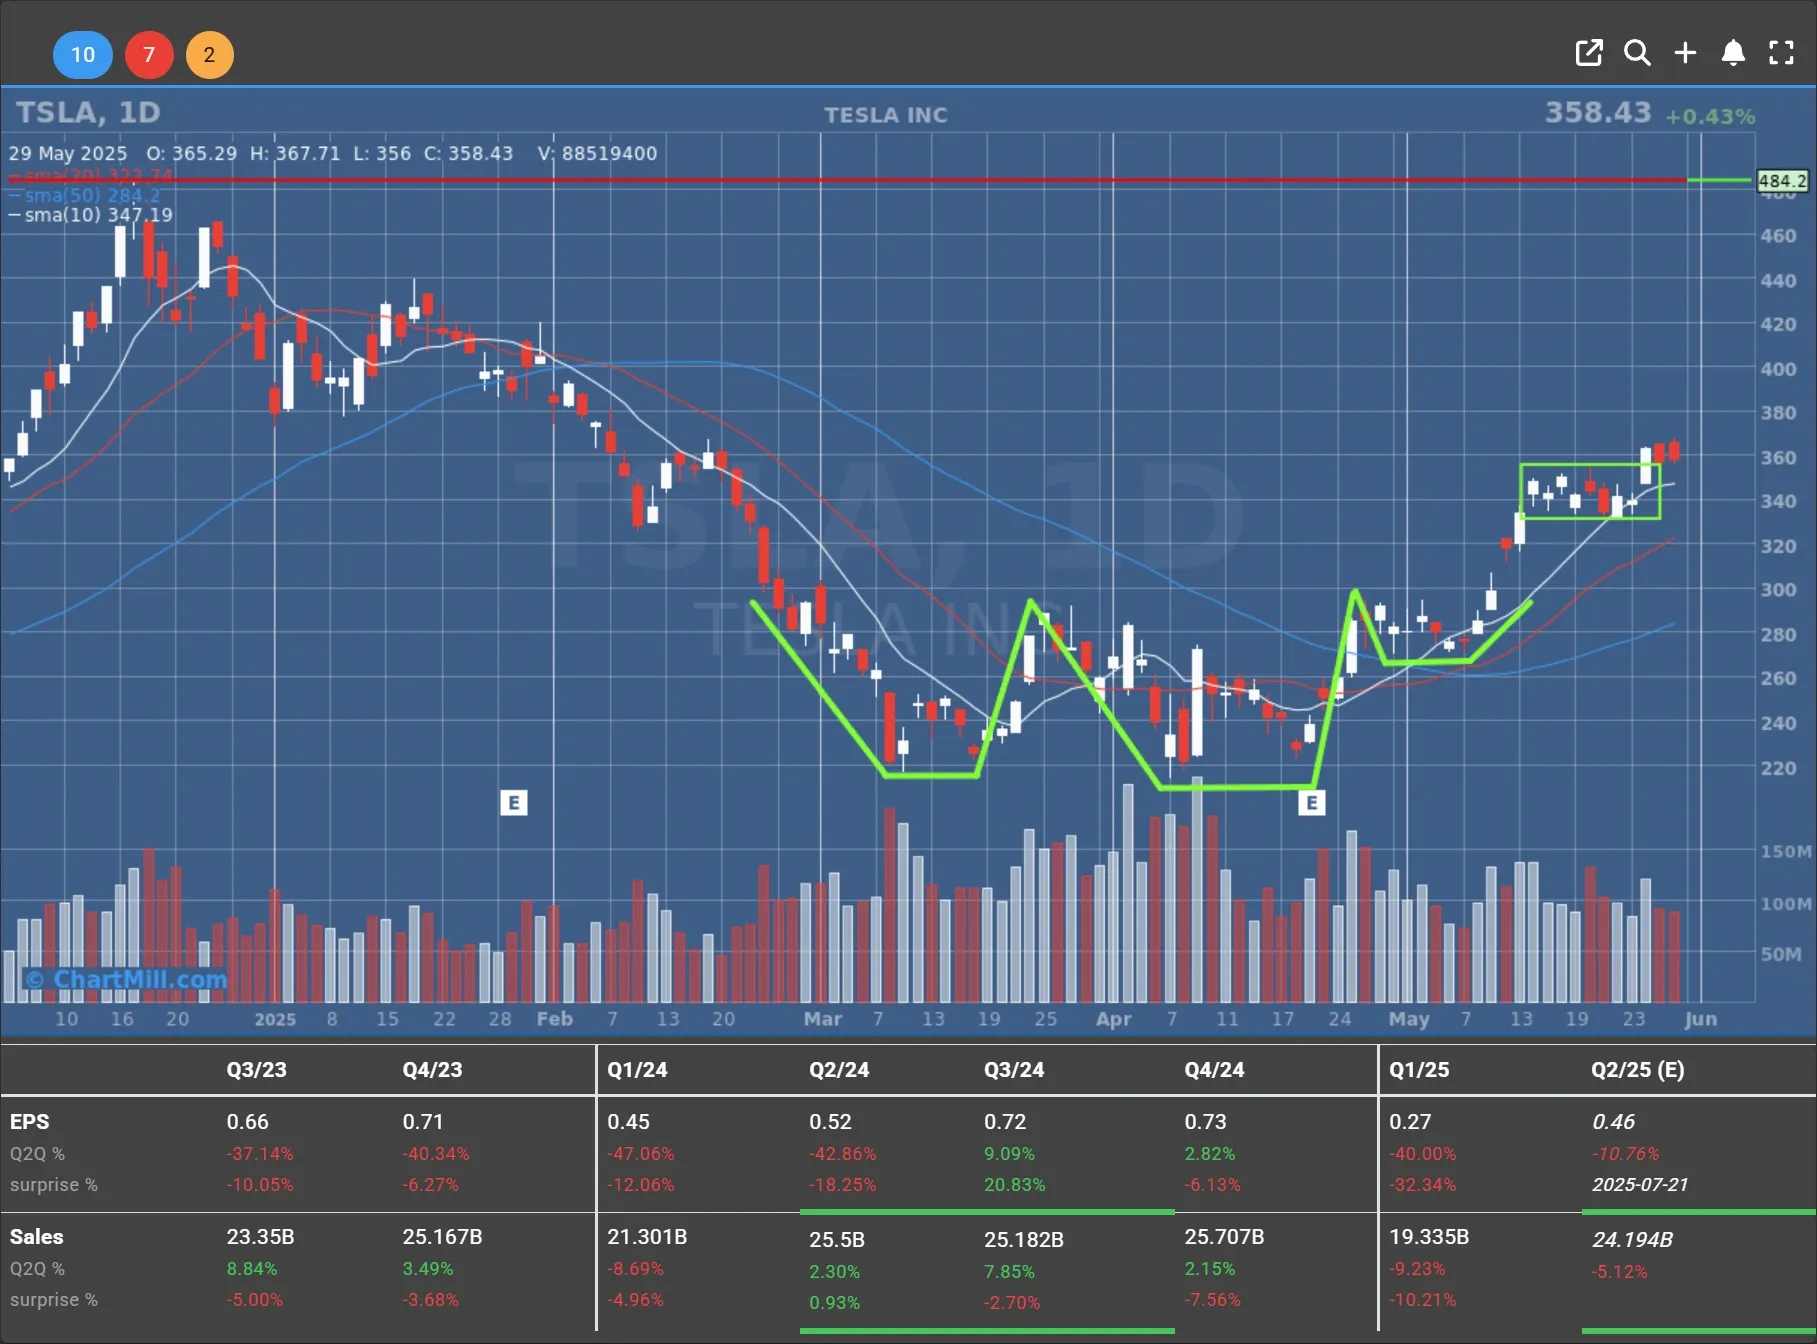Select the Q3/23 column header
1817x1344 pixels.
[256, 1069]
